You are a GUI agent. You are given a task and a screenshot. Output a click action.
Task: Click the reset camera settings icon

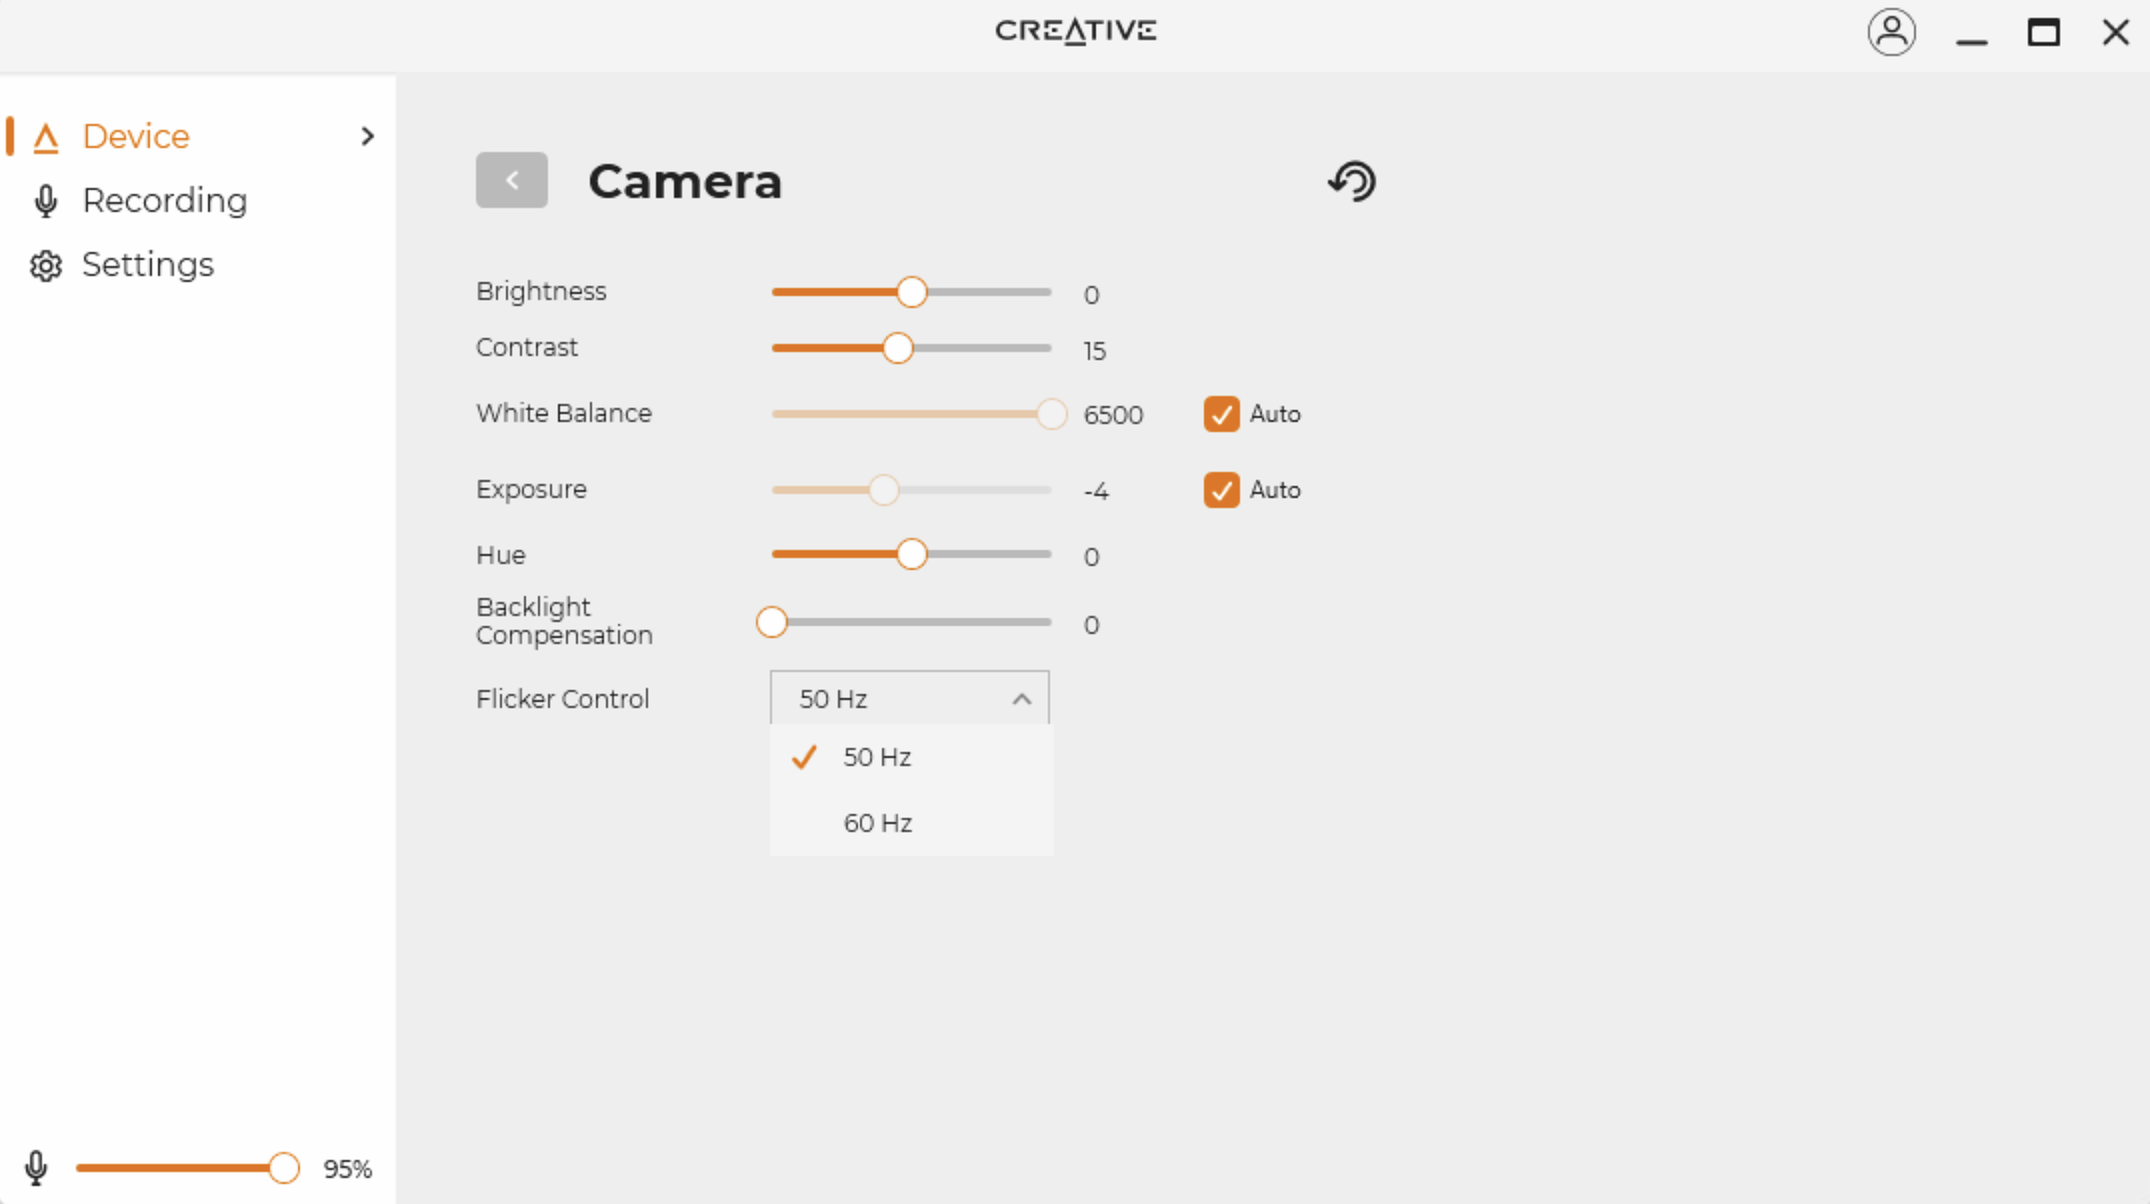coord(1352,181)
